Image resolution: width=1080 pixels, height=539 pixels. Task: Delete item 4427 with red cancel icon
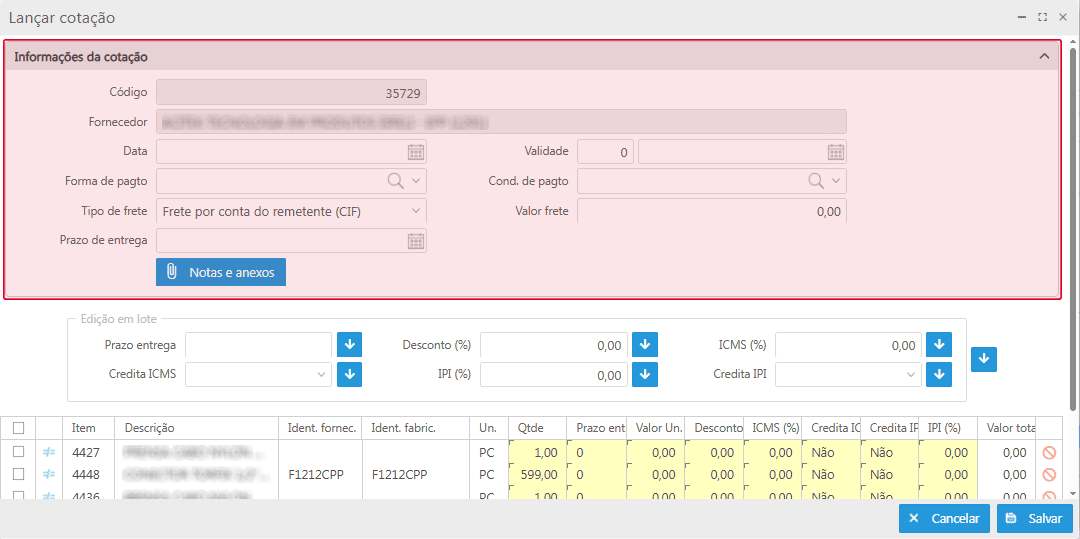[1049, 453]
